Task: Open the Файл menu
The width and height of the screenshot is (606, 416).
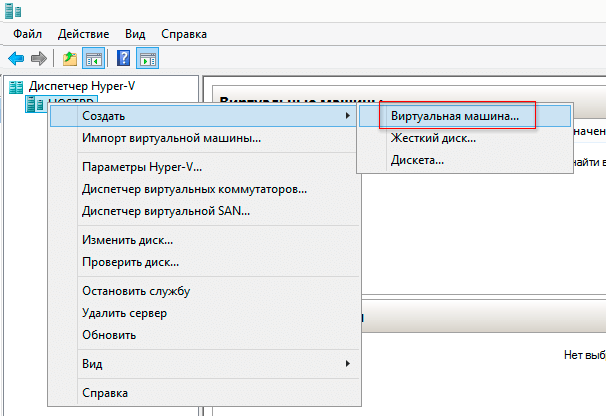Action: coord(27,34)
